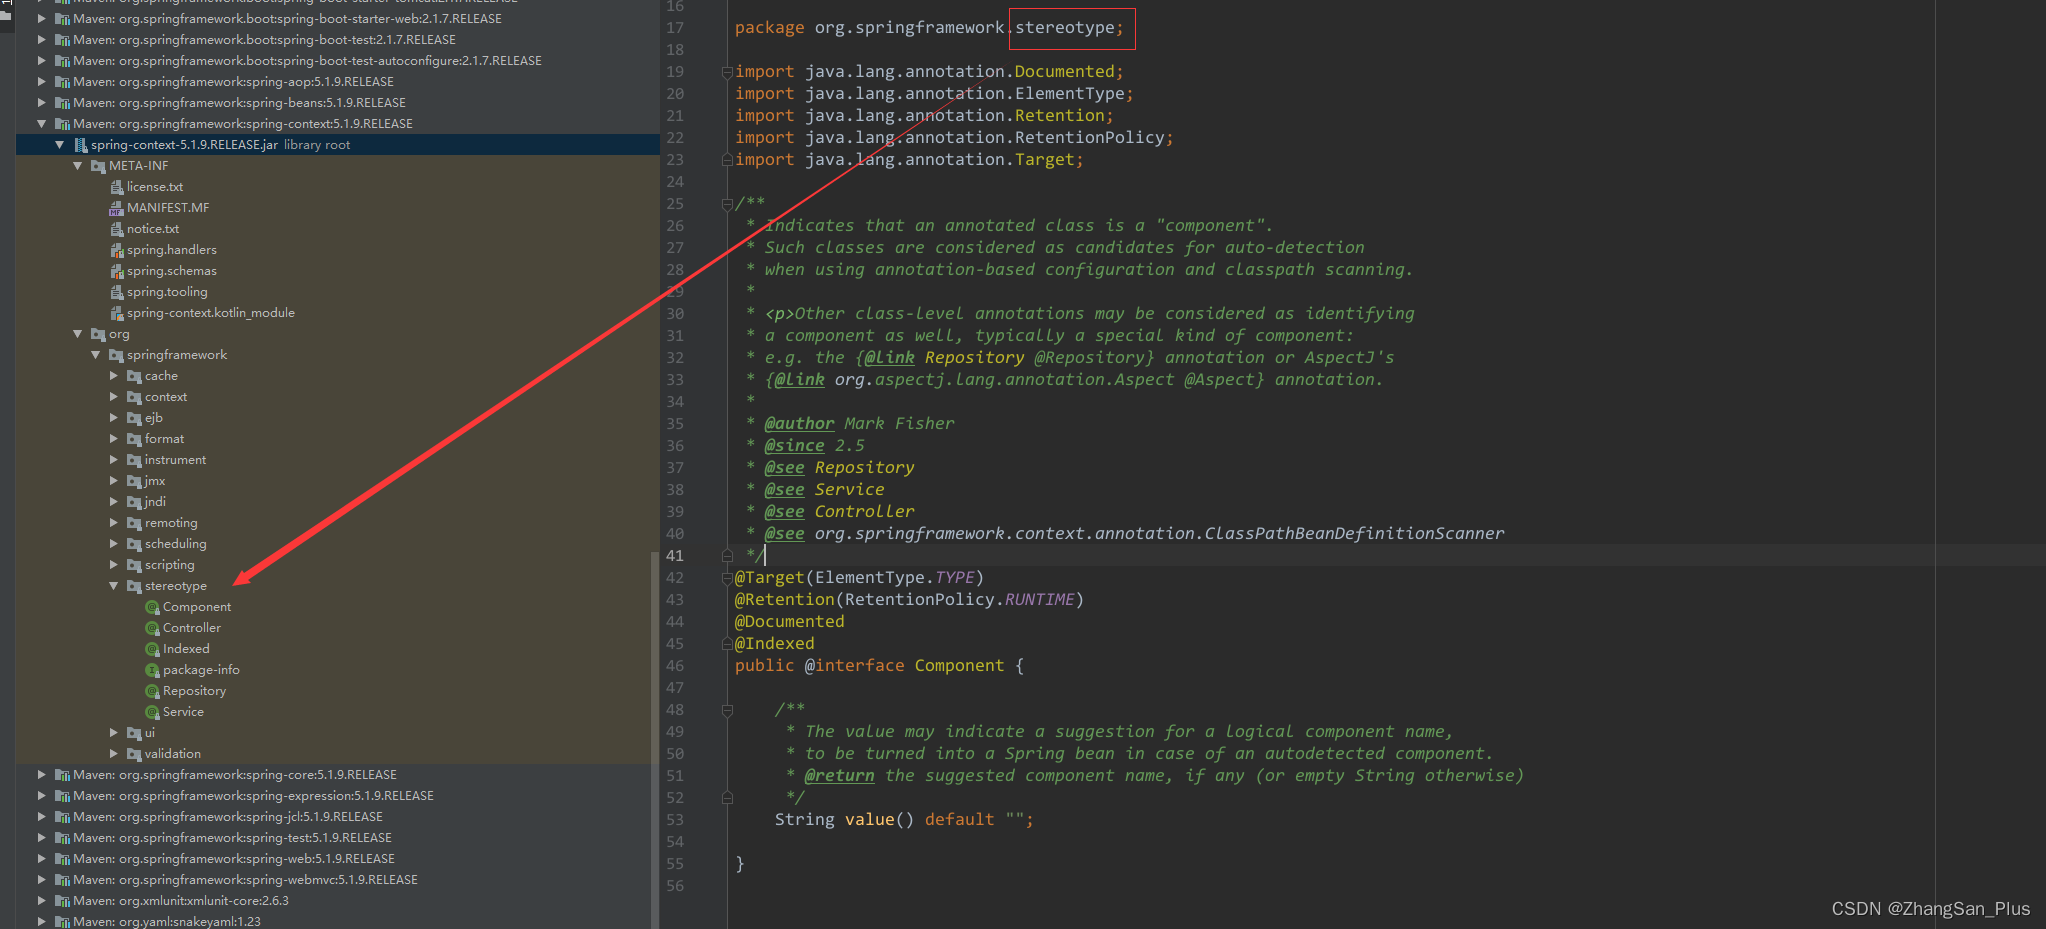Click the stereotype package folder icon
The height and width of the screenshot is (929, 2046).
[x=134, y=586]
